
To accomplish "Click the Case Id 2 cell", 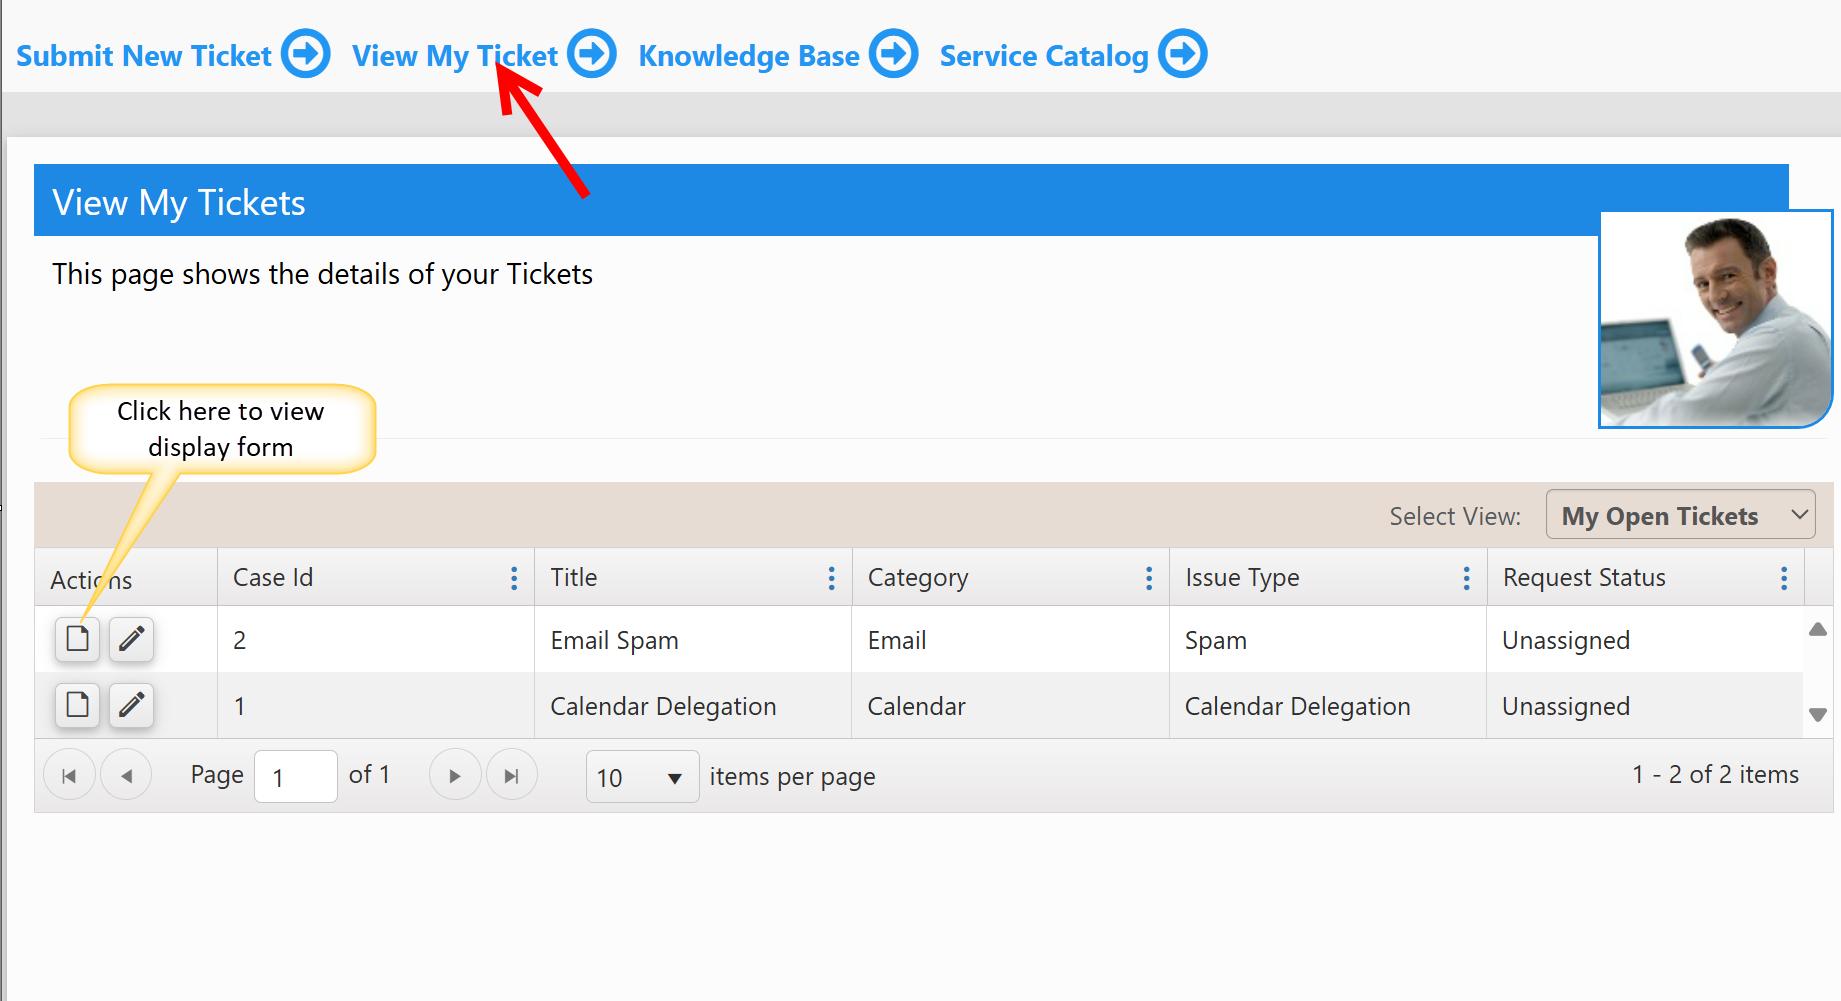I will [376, 640].
